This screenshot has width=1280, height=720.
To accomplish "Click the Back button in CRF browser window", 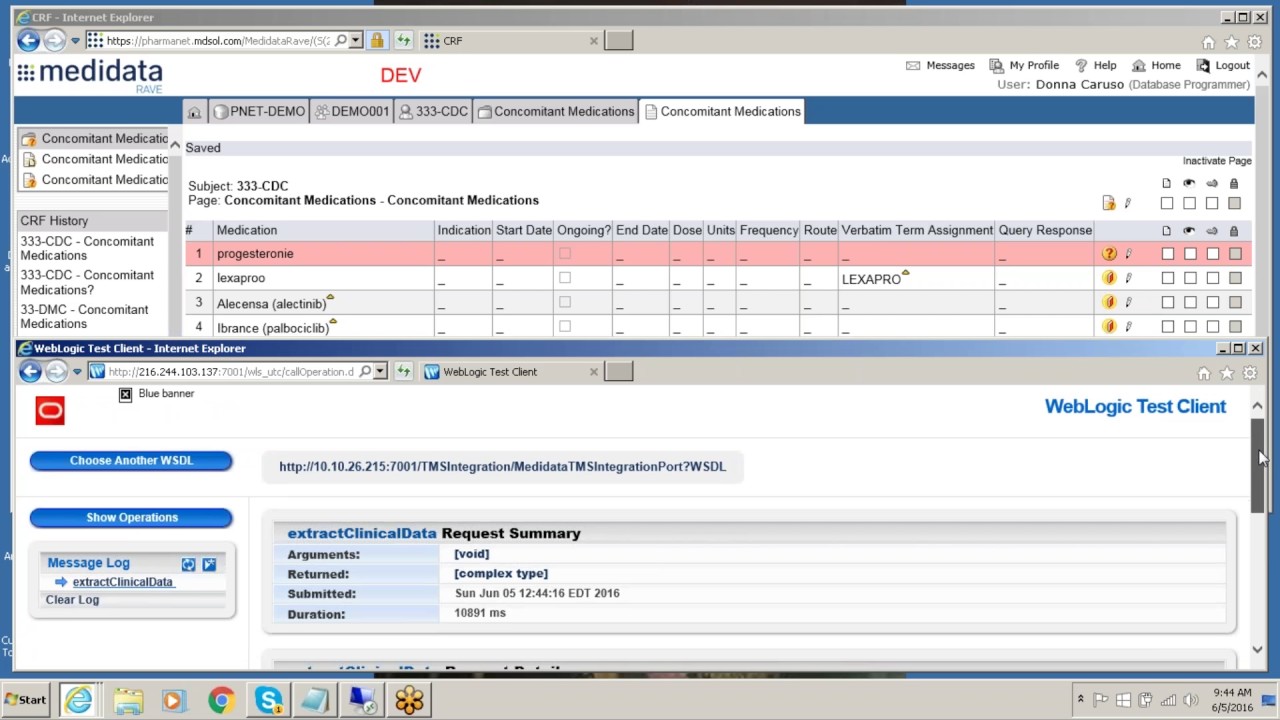I will 28,41.
